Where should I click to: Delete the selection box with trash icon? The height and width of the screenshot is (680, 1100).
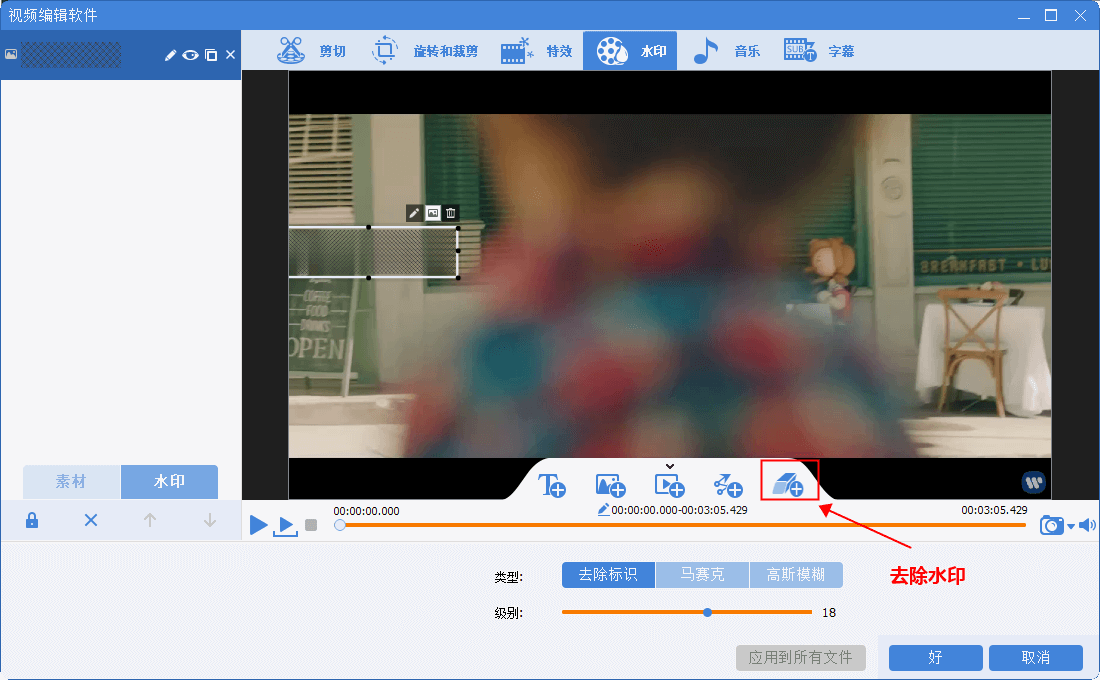(451, 213)
